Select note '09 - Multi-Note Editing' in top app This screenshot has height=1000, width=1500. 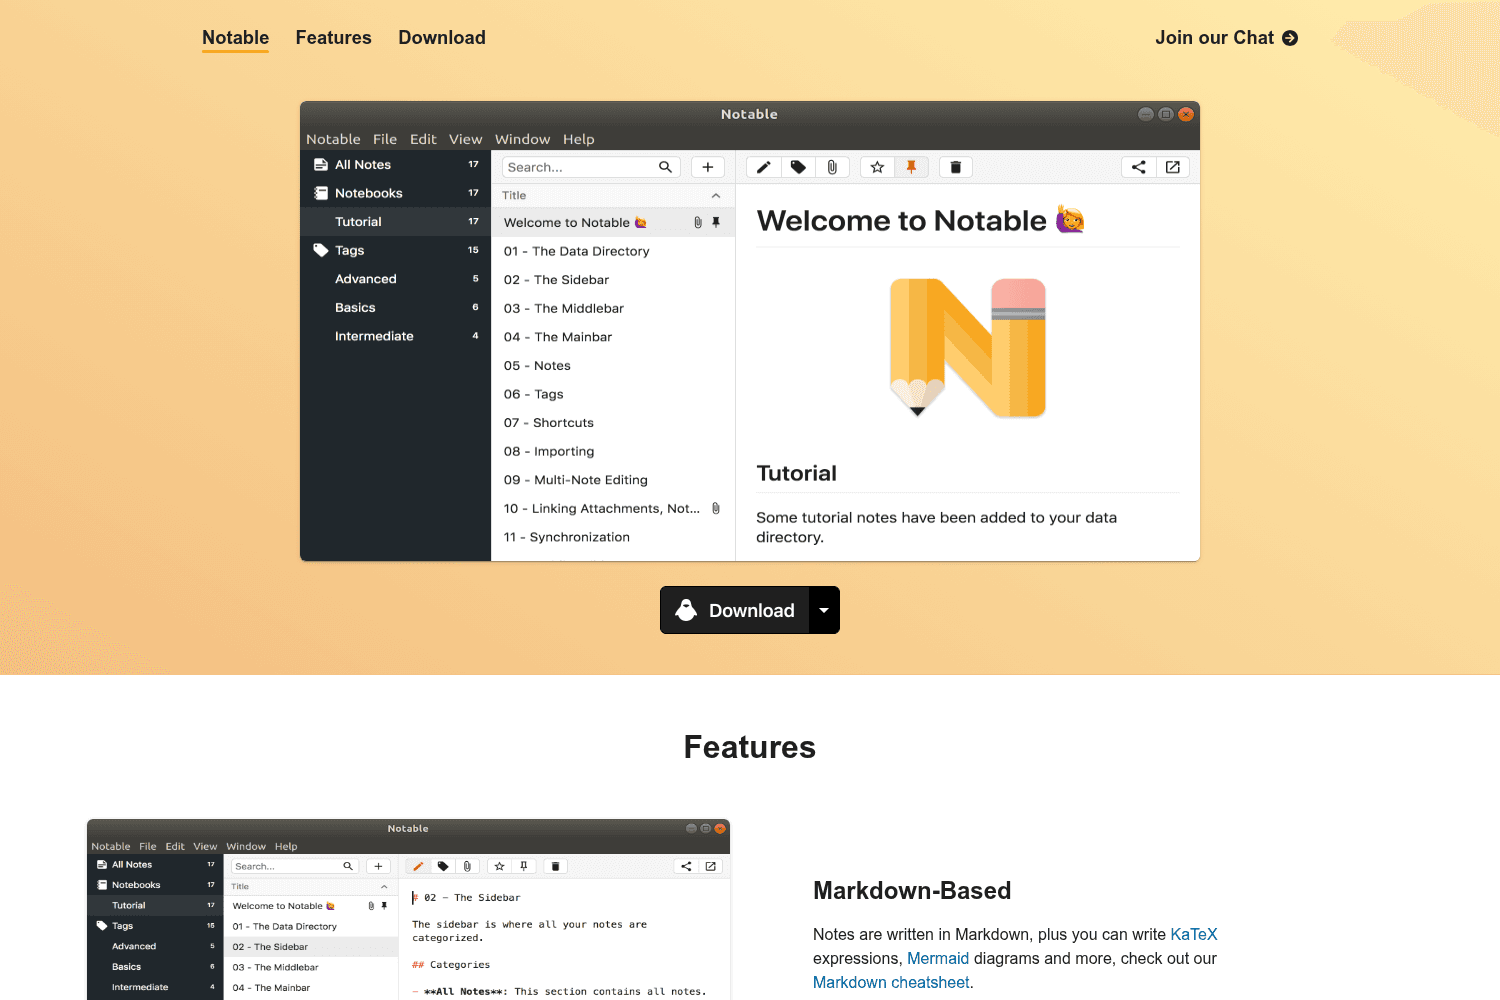tap(613, 480)
